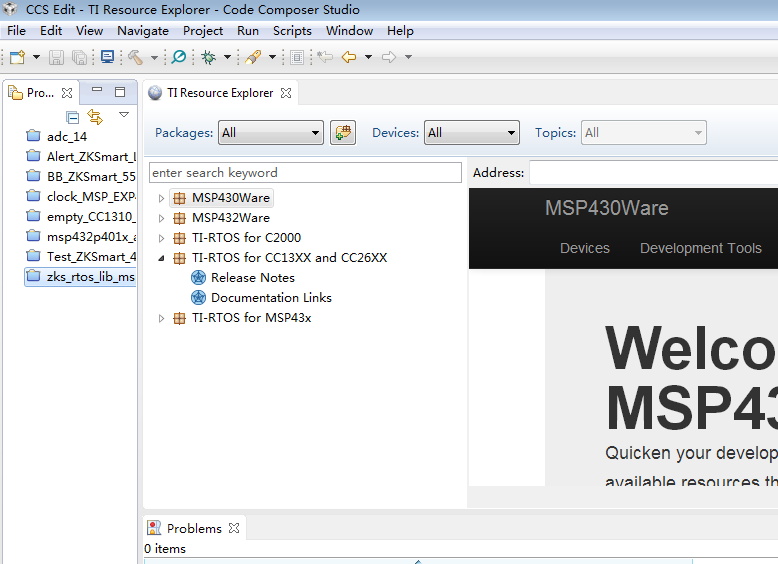Click the Build hammer icon
Image resolution: width=778 pixels, height=564 pixels.
coord(135,58)
